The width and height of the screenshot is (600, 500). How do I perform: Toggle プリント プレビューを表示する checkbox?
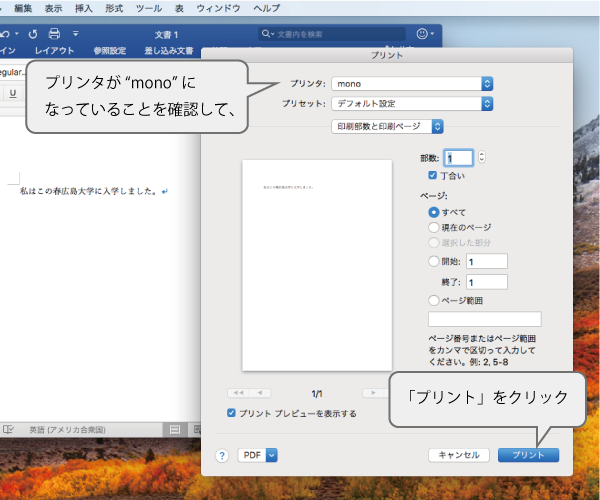coord(231,413)
